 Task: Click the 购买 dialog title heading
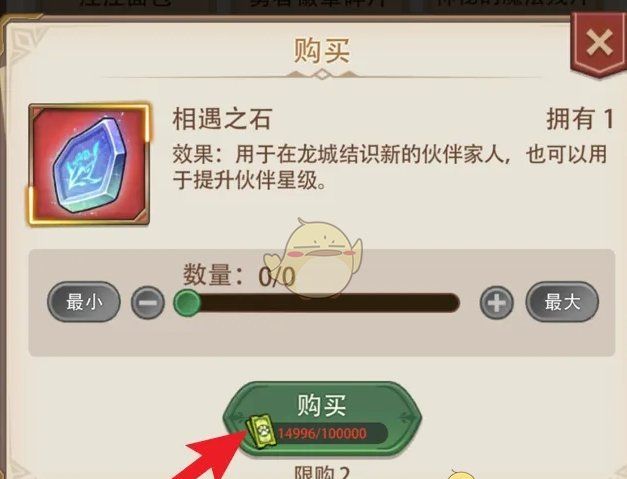tap(322, 50)
